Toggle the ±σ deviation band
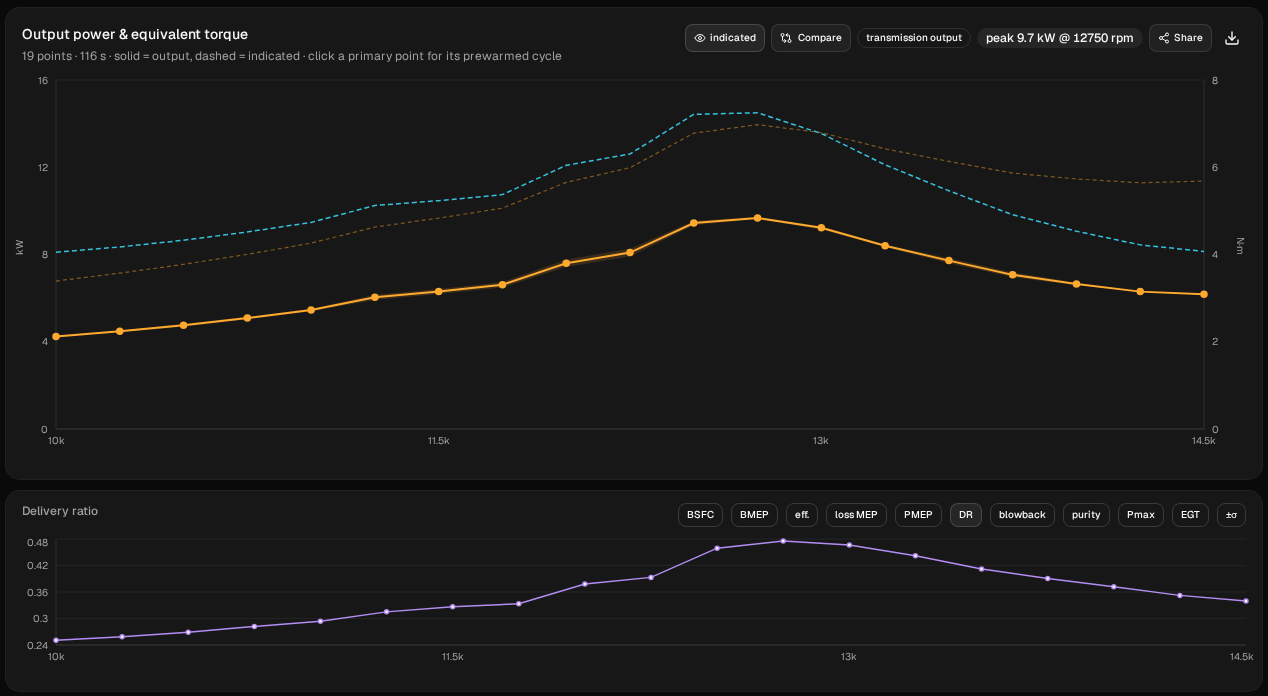The width and height of the screenshot is (1268, 696). pyautogui.click(x=1231, y=515)
